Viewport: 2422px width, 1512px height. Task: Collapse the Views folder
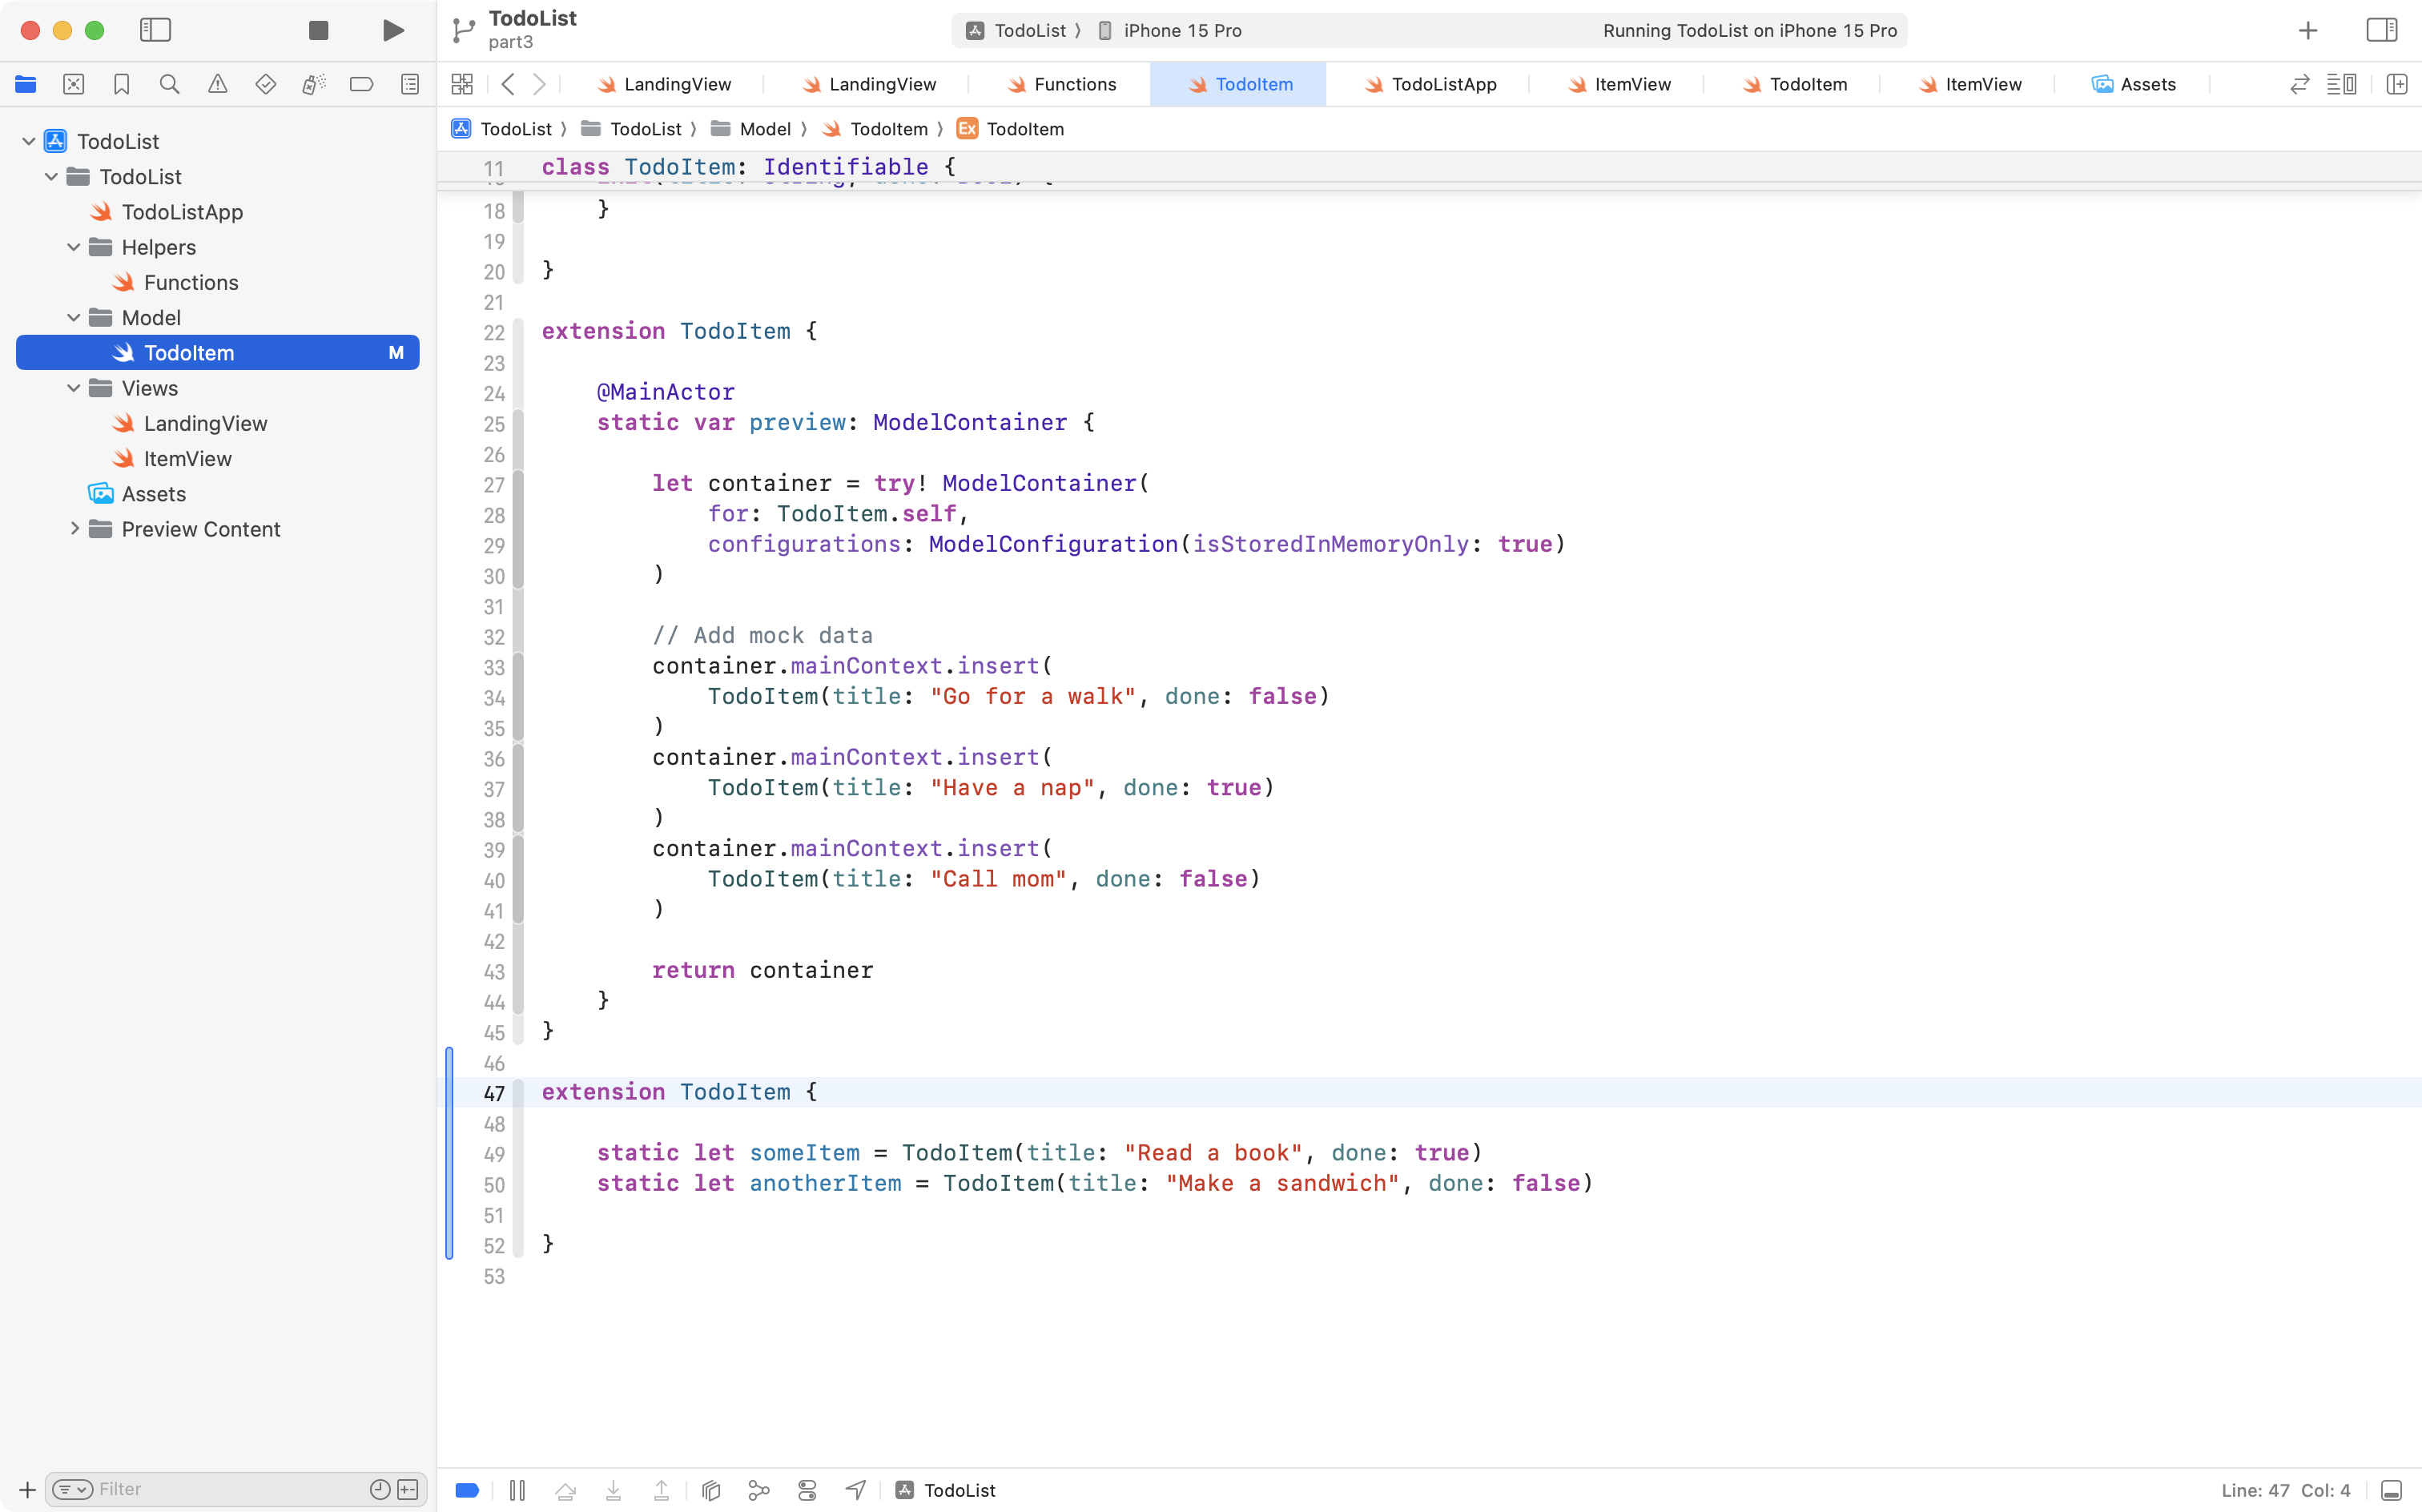click(x=74, y=388)
